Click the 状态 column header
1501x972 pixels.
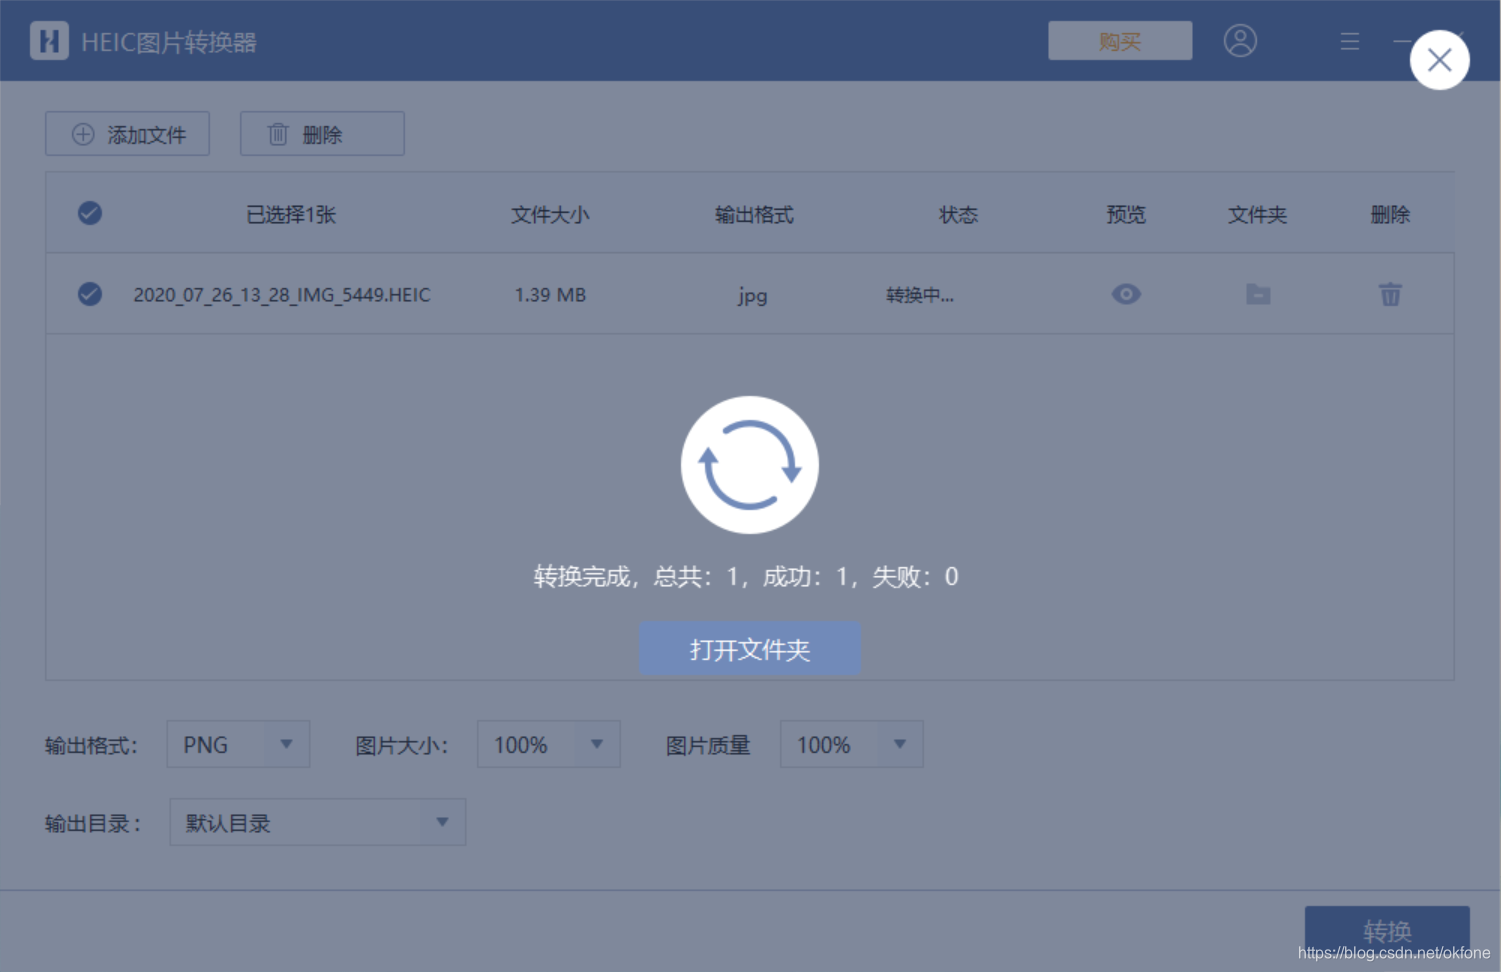958,215
